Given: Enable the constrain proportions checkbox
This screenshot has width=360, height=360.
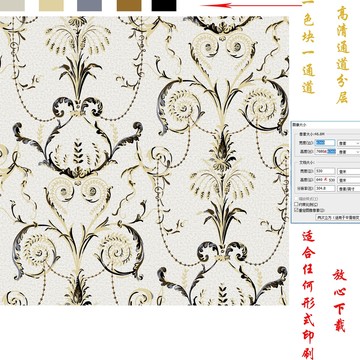Looking at the screenshot, I should [x=296, y=204].
